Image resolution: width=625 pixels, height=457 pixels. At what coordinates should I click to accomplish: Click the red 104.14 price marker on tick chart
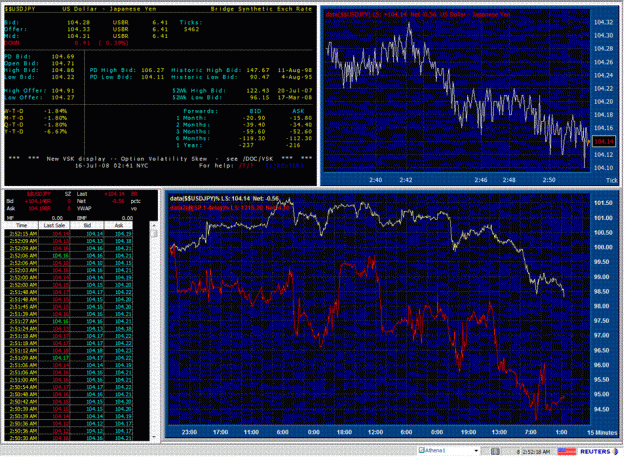604,141
